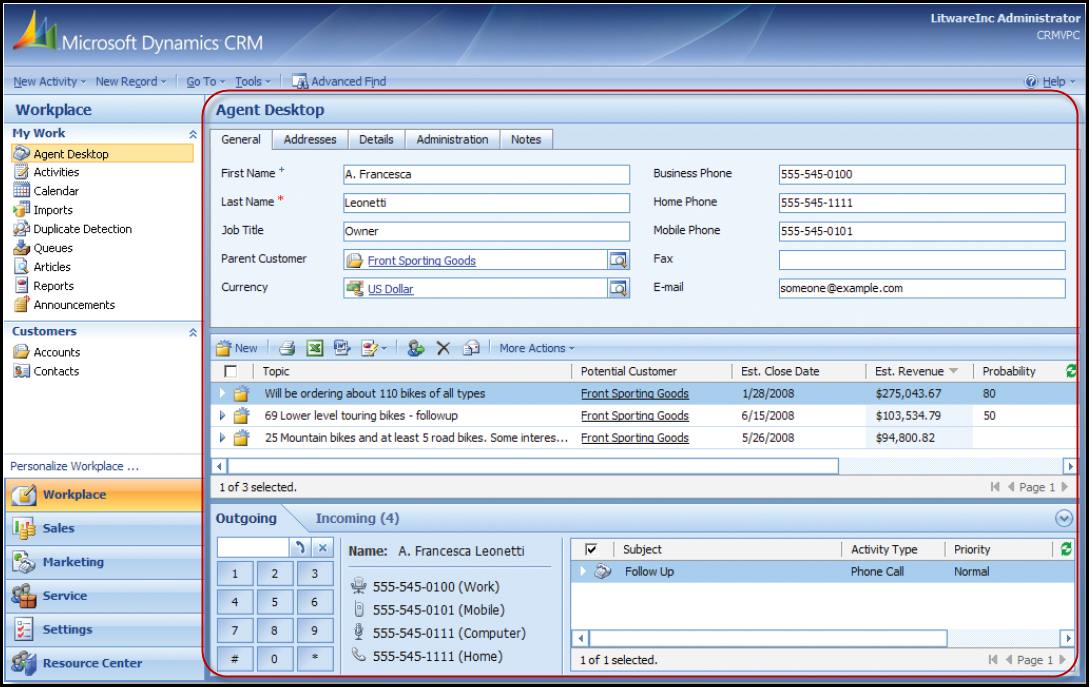Viewport: 1089px width, 687px height.
Task: Print using the grid toolbar printer icon
Action: point(287,348)
